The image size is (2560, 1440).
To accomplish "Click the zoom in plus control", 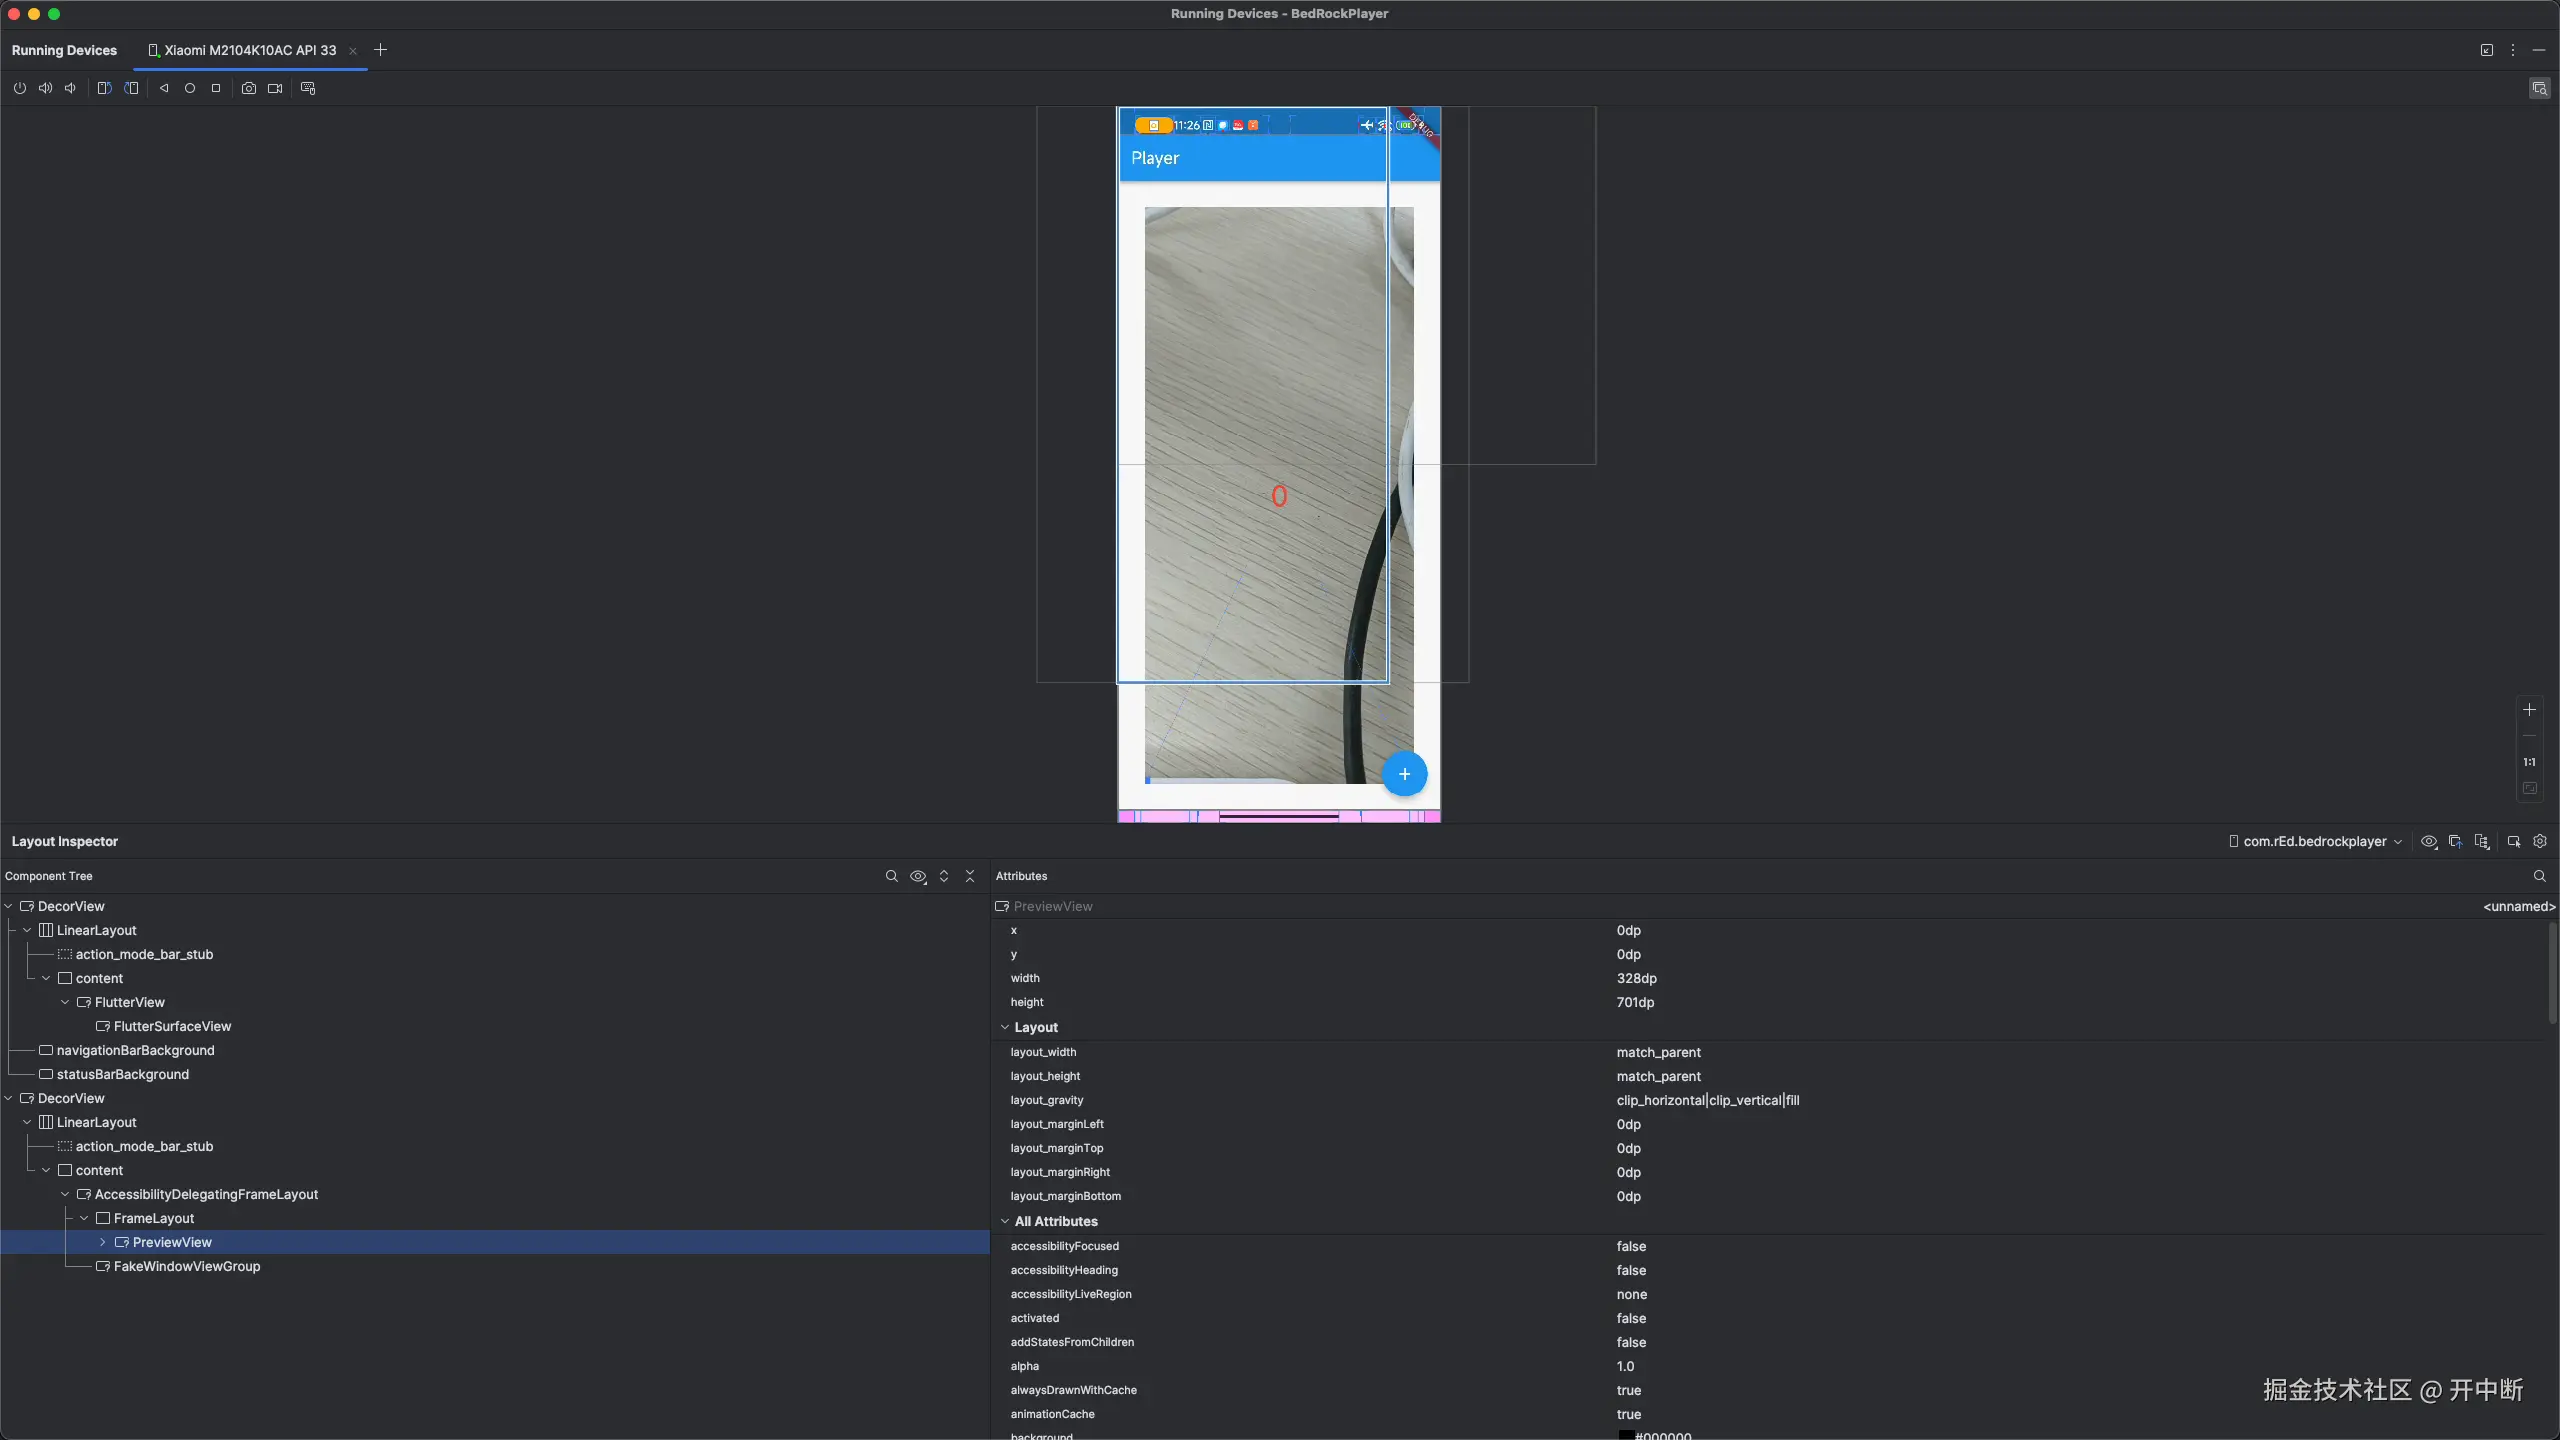I will 2529,710.
